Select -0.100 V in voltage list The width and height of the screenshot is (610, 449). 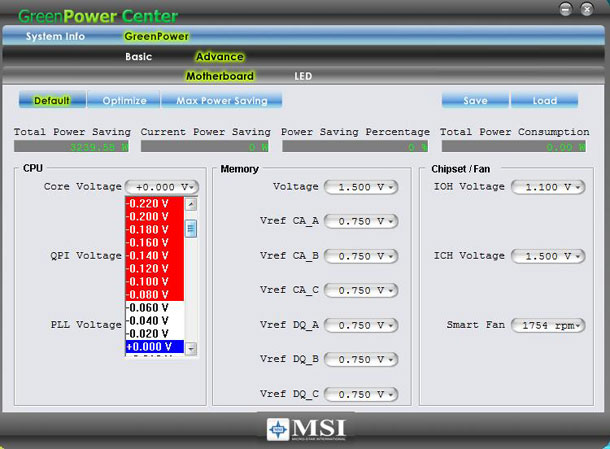click(x=154, y=282)
